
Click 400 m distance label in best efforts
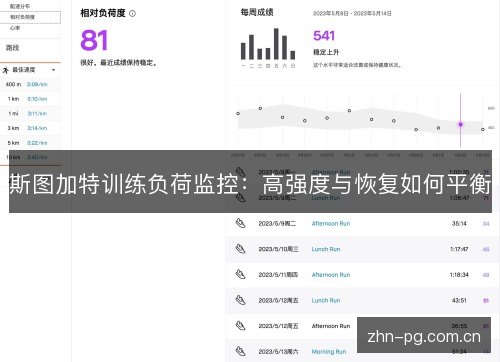pos(13,84)
